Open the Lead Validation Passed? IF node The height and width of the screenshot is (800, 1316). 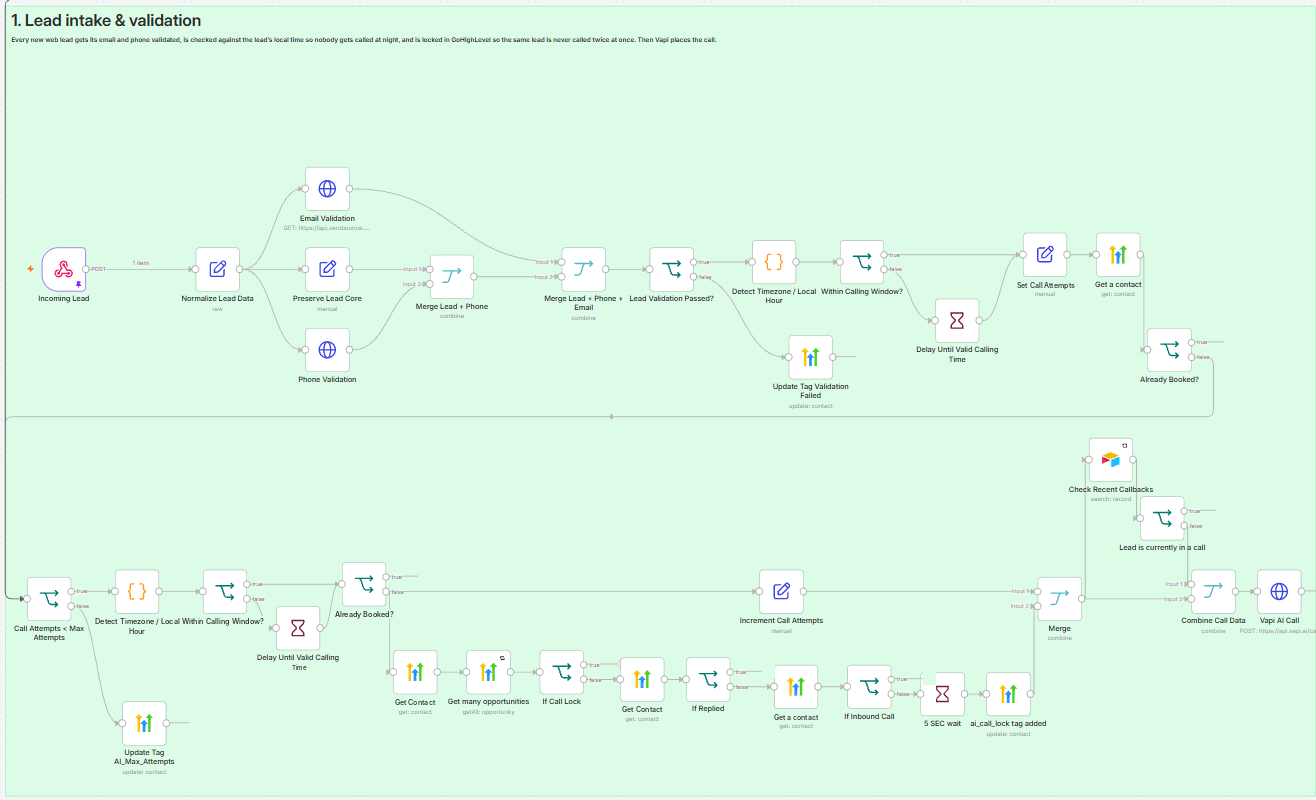(672, 269)
